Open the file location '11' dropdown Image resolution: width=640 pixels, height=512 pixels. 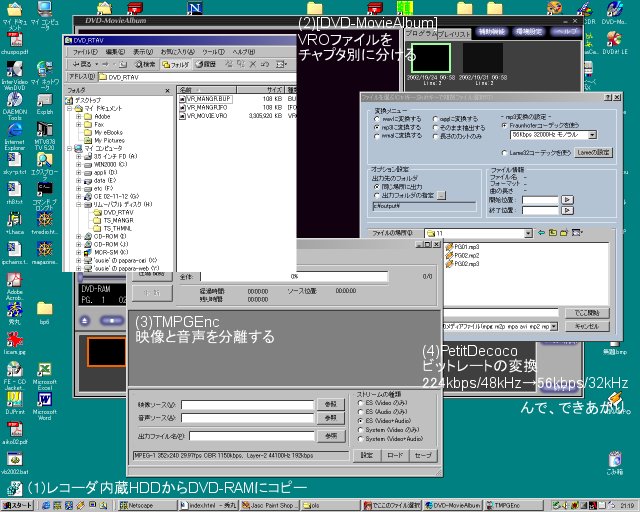pos(528,233)
